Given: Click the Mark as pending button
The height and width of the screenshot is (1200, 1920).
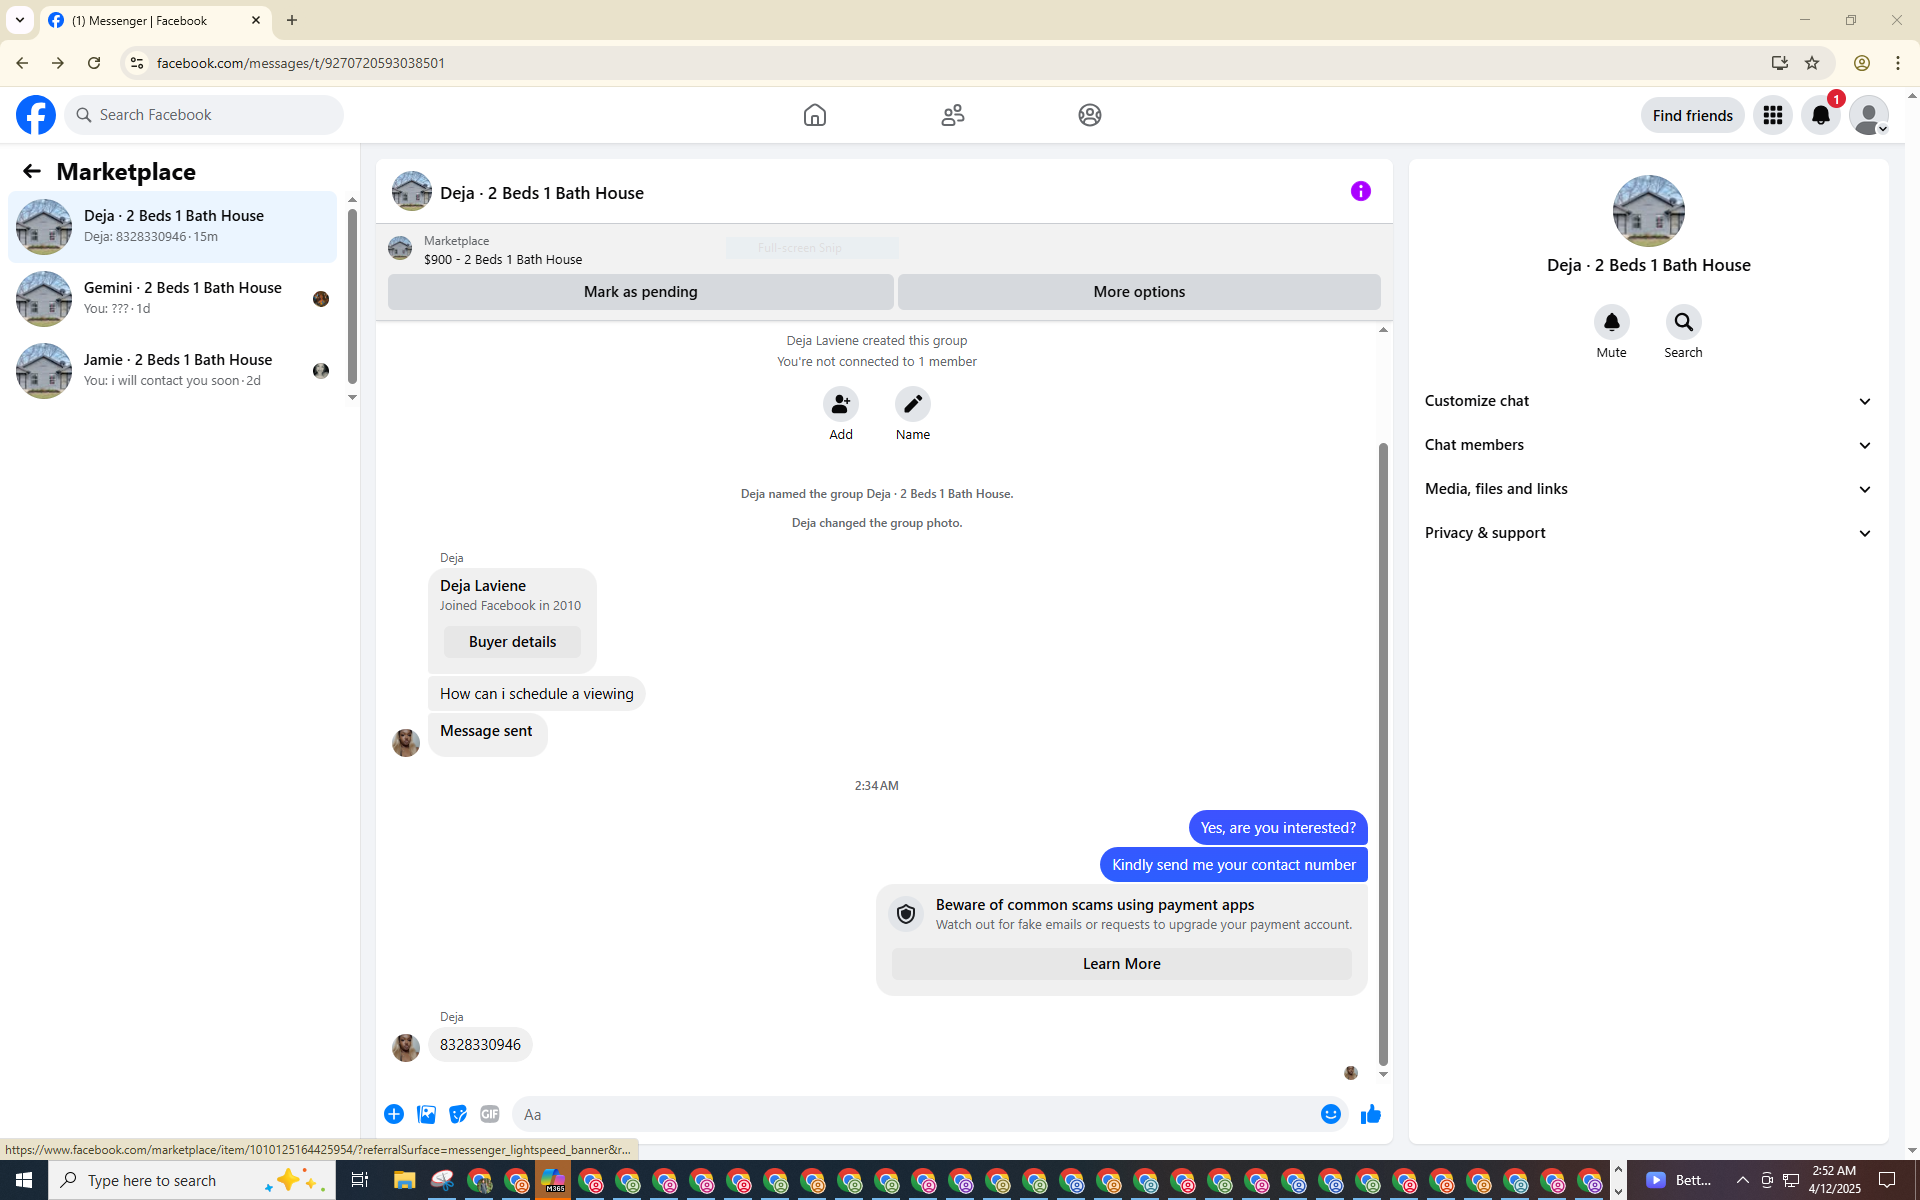Looking at the screenshot, I should click(640, 292).
